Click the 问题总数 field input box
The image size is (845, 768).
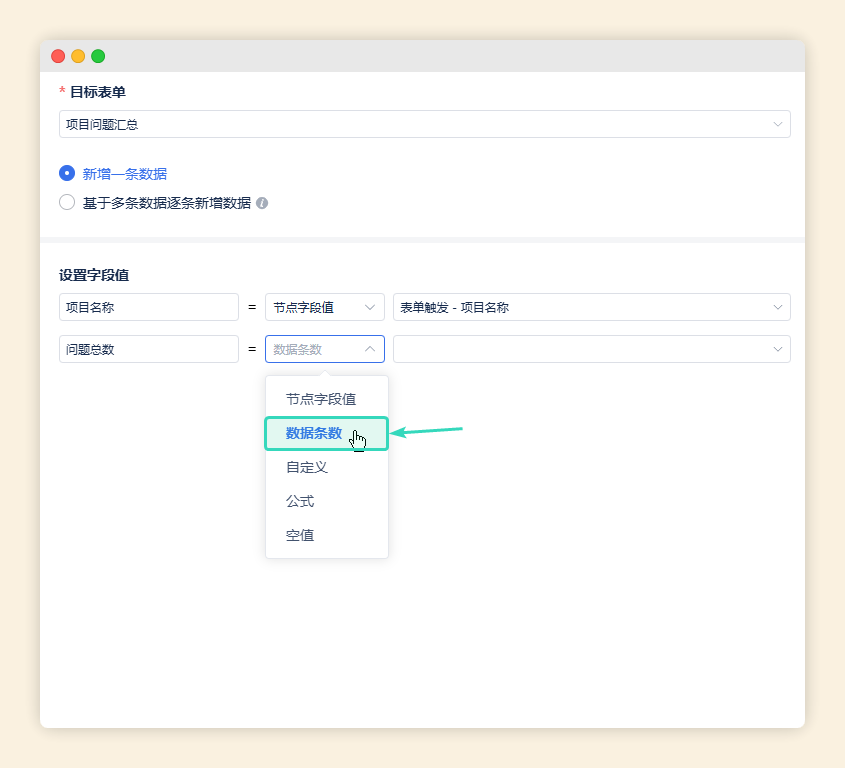pos(148,349)
